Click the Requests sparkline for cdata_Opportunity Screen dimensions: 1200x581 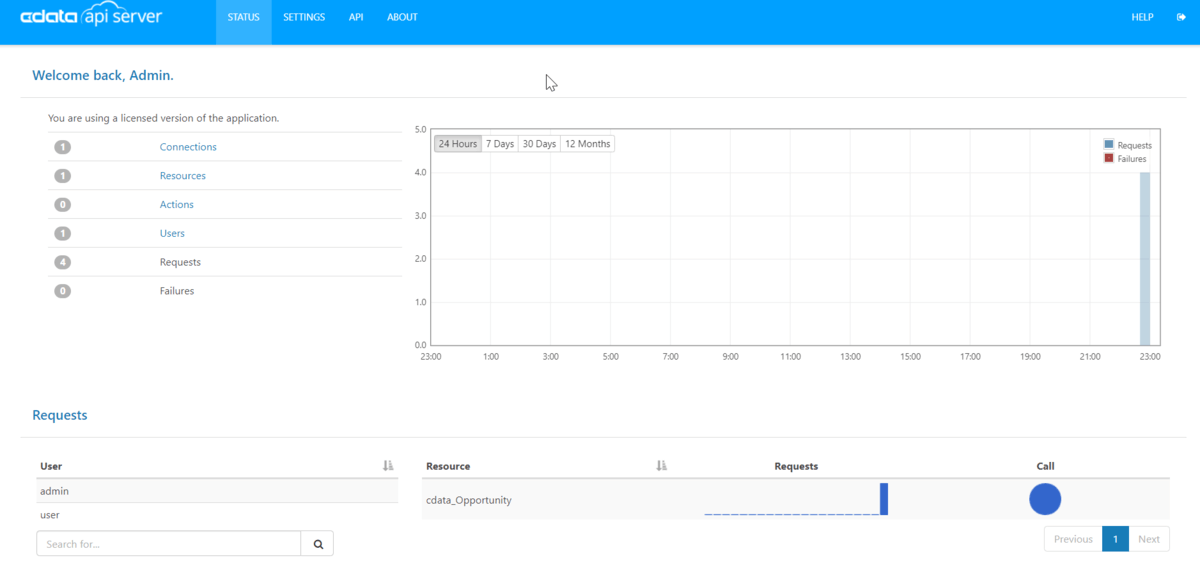coord(796,499)
